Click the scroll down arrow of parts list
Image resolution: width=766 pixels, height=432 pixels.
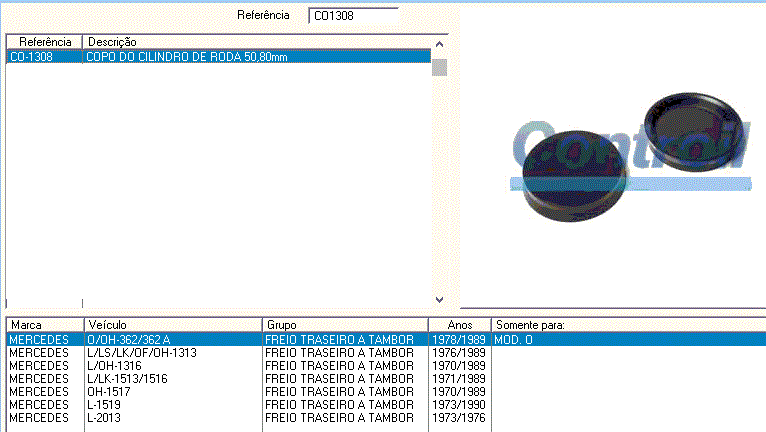click(x=439, y=299)
